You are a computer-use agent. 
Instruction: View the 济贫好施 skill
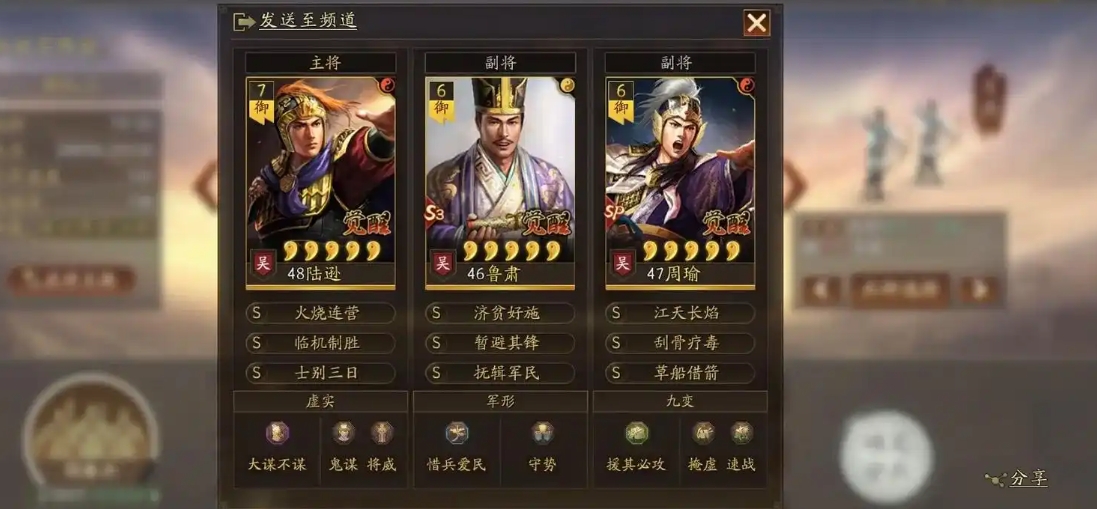[500, 313]
